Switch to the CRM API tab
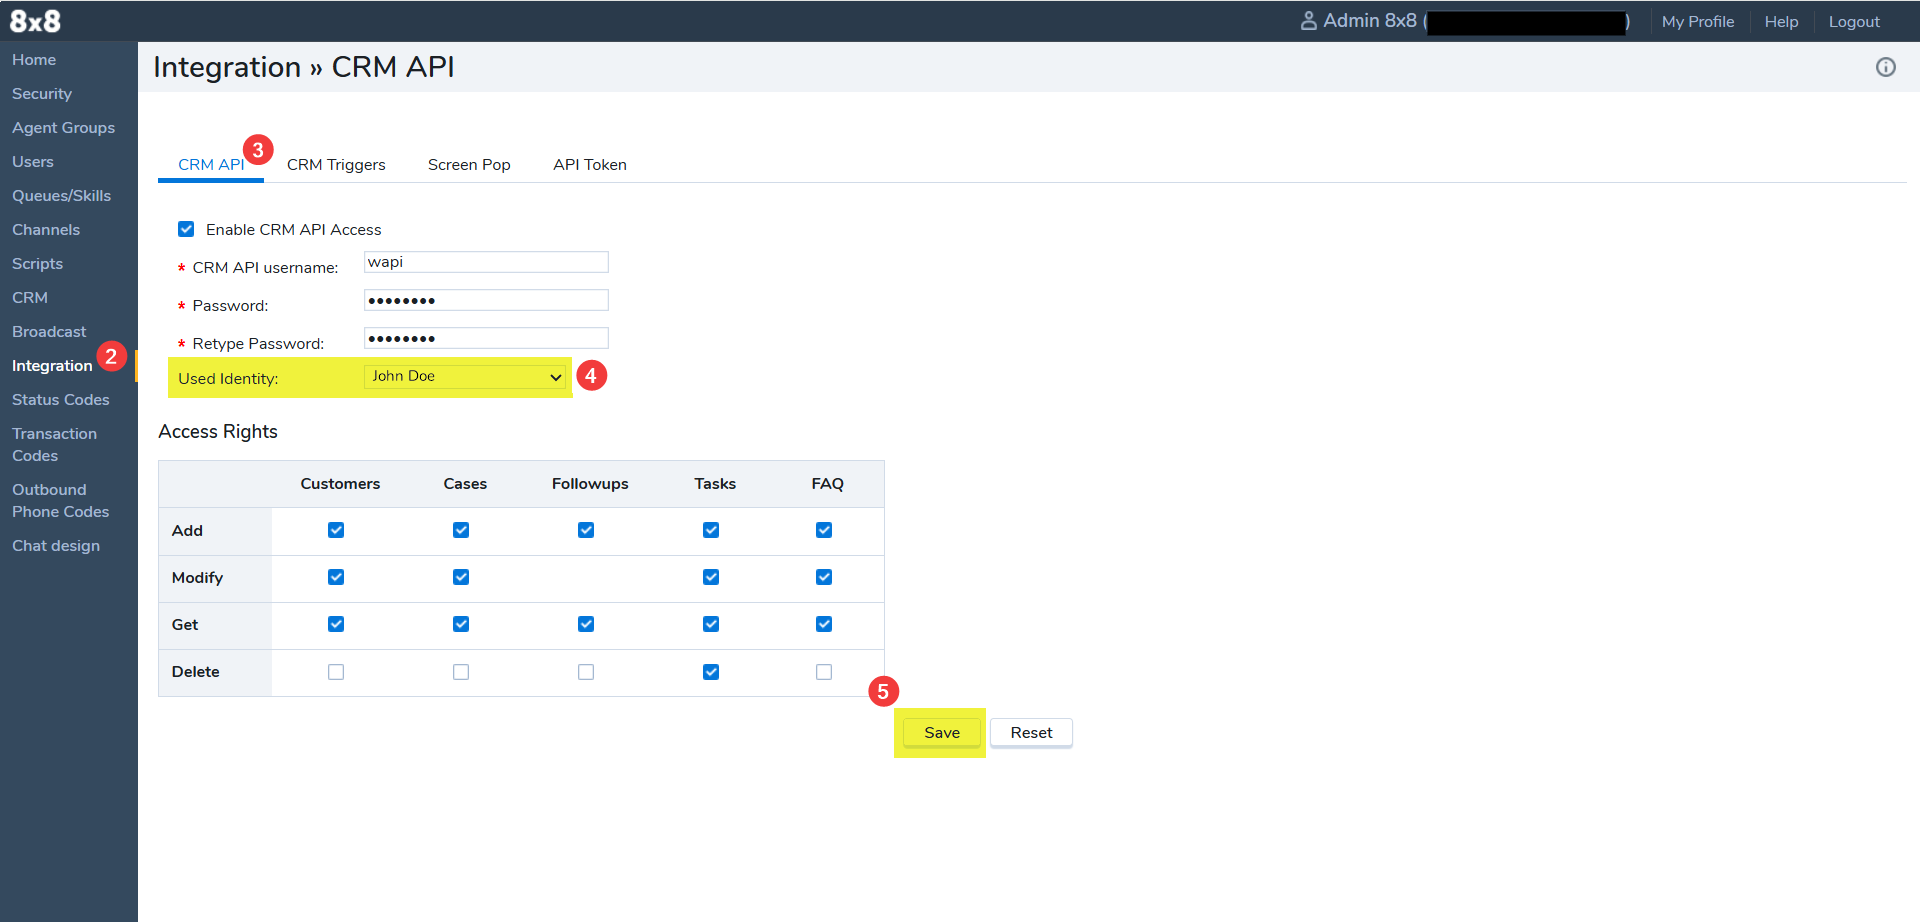This screenshot has width=1920, height=922. click(x=211, y=165)
